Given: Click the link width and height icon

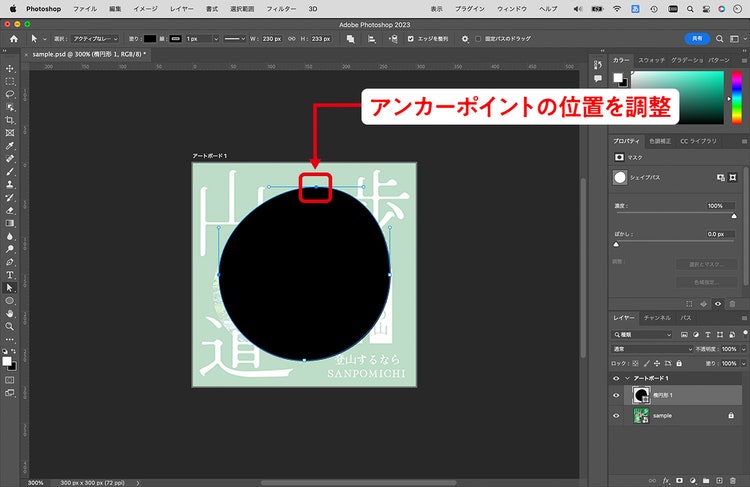Looking at the screenshot, I should coord(292,39).
